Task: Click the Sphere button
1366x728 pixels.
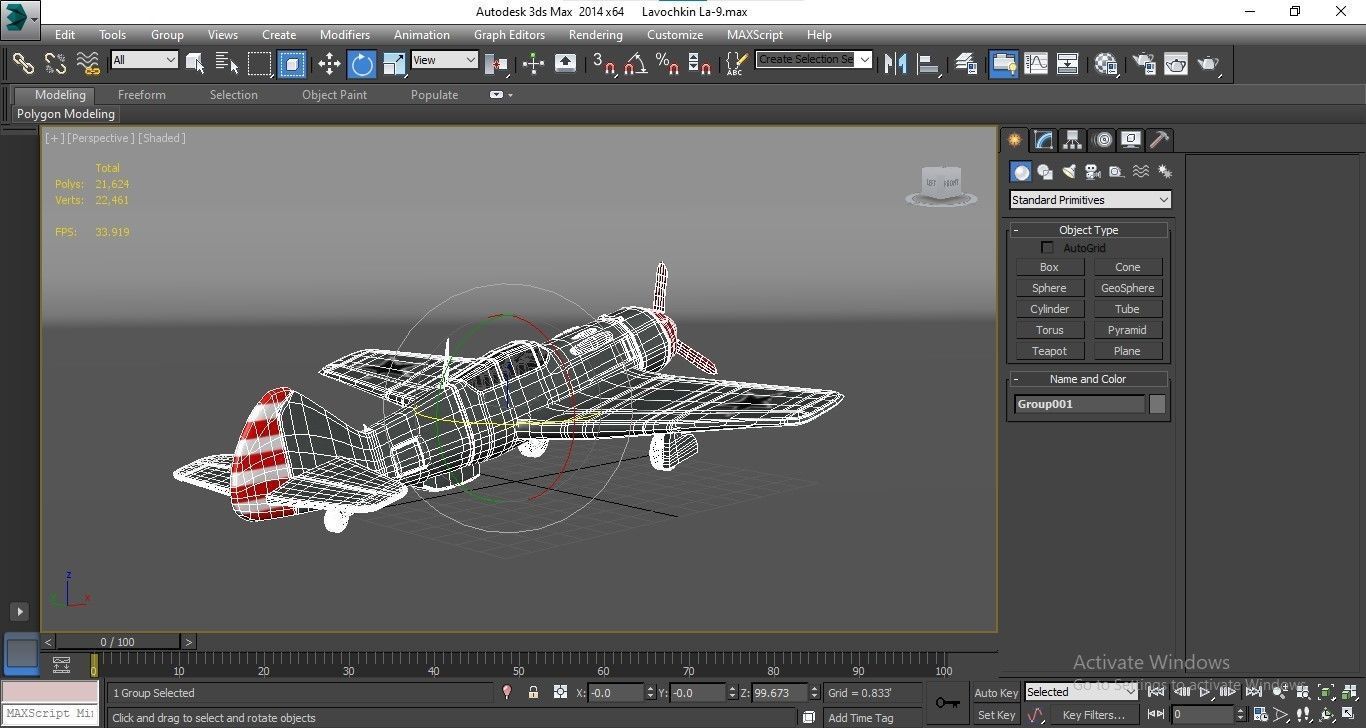Action: 1049,288
